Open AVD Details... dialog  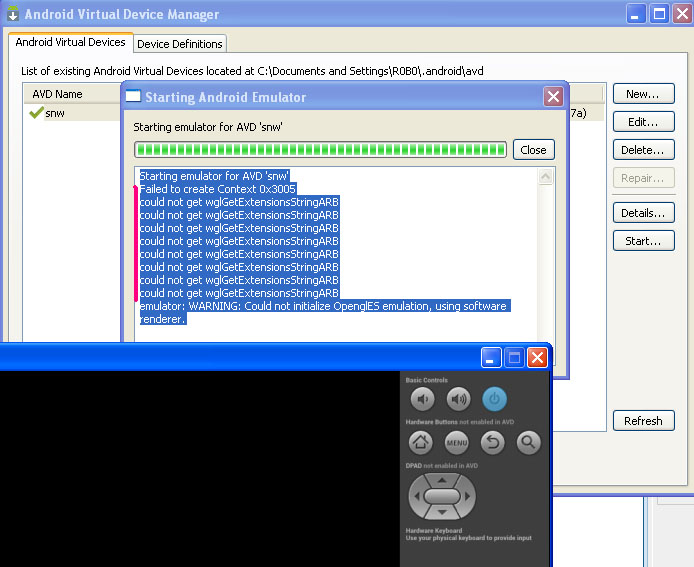644,213
